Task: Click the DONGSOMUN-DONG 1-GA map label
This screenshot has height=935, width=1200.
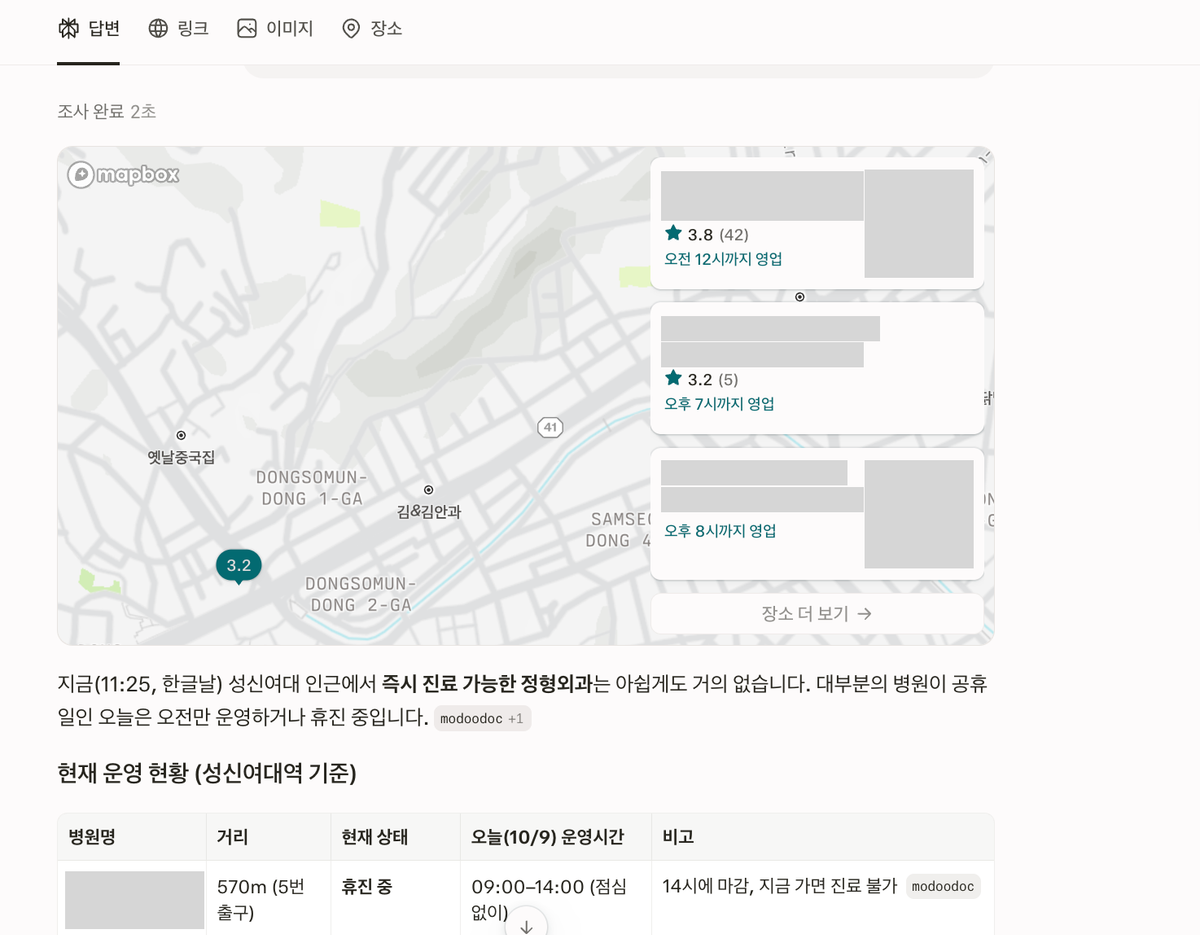Action: (x=312, y=488)
